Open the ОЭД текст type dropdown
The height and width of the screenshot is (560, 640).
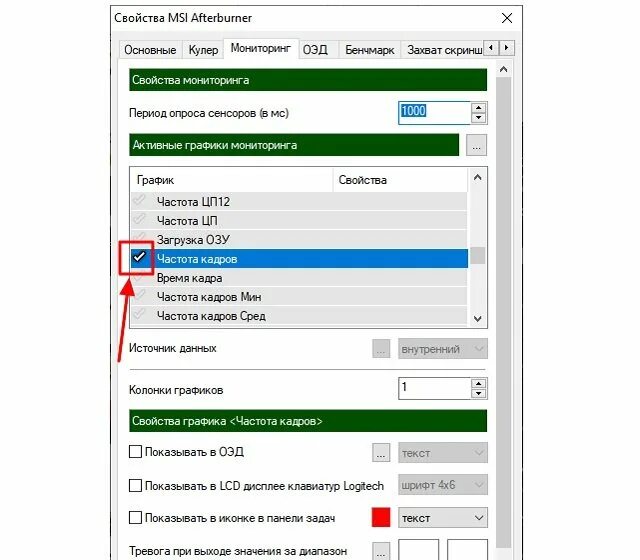(x=443, y=453)
